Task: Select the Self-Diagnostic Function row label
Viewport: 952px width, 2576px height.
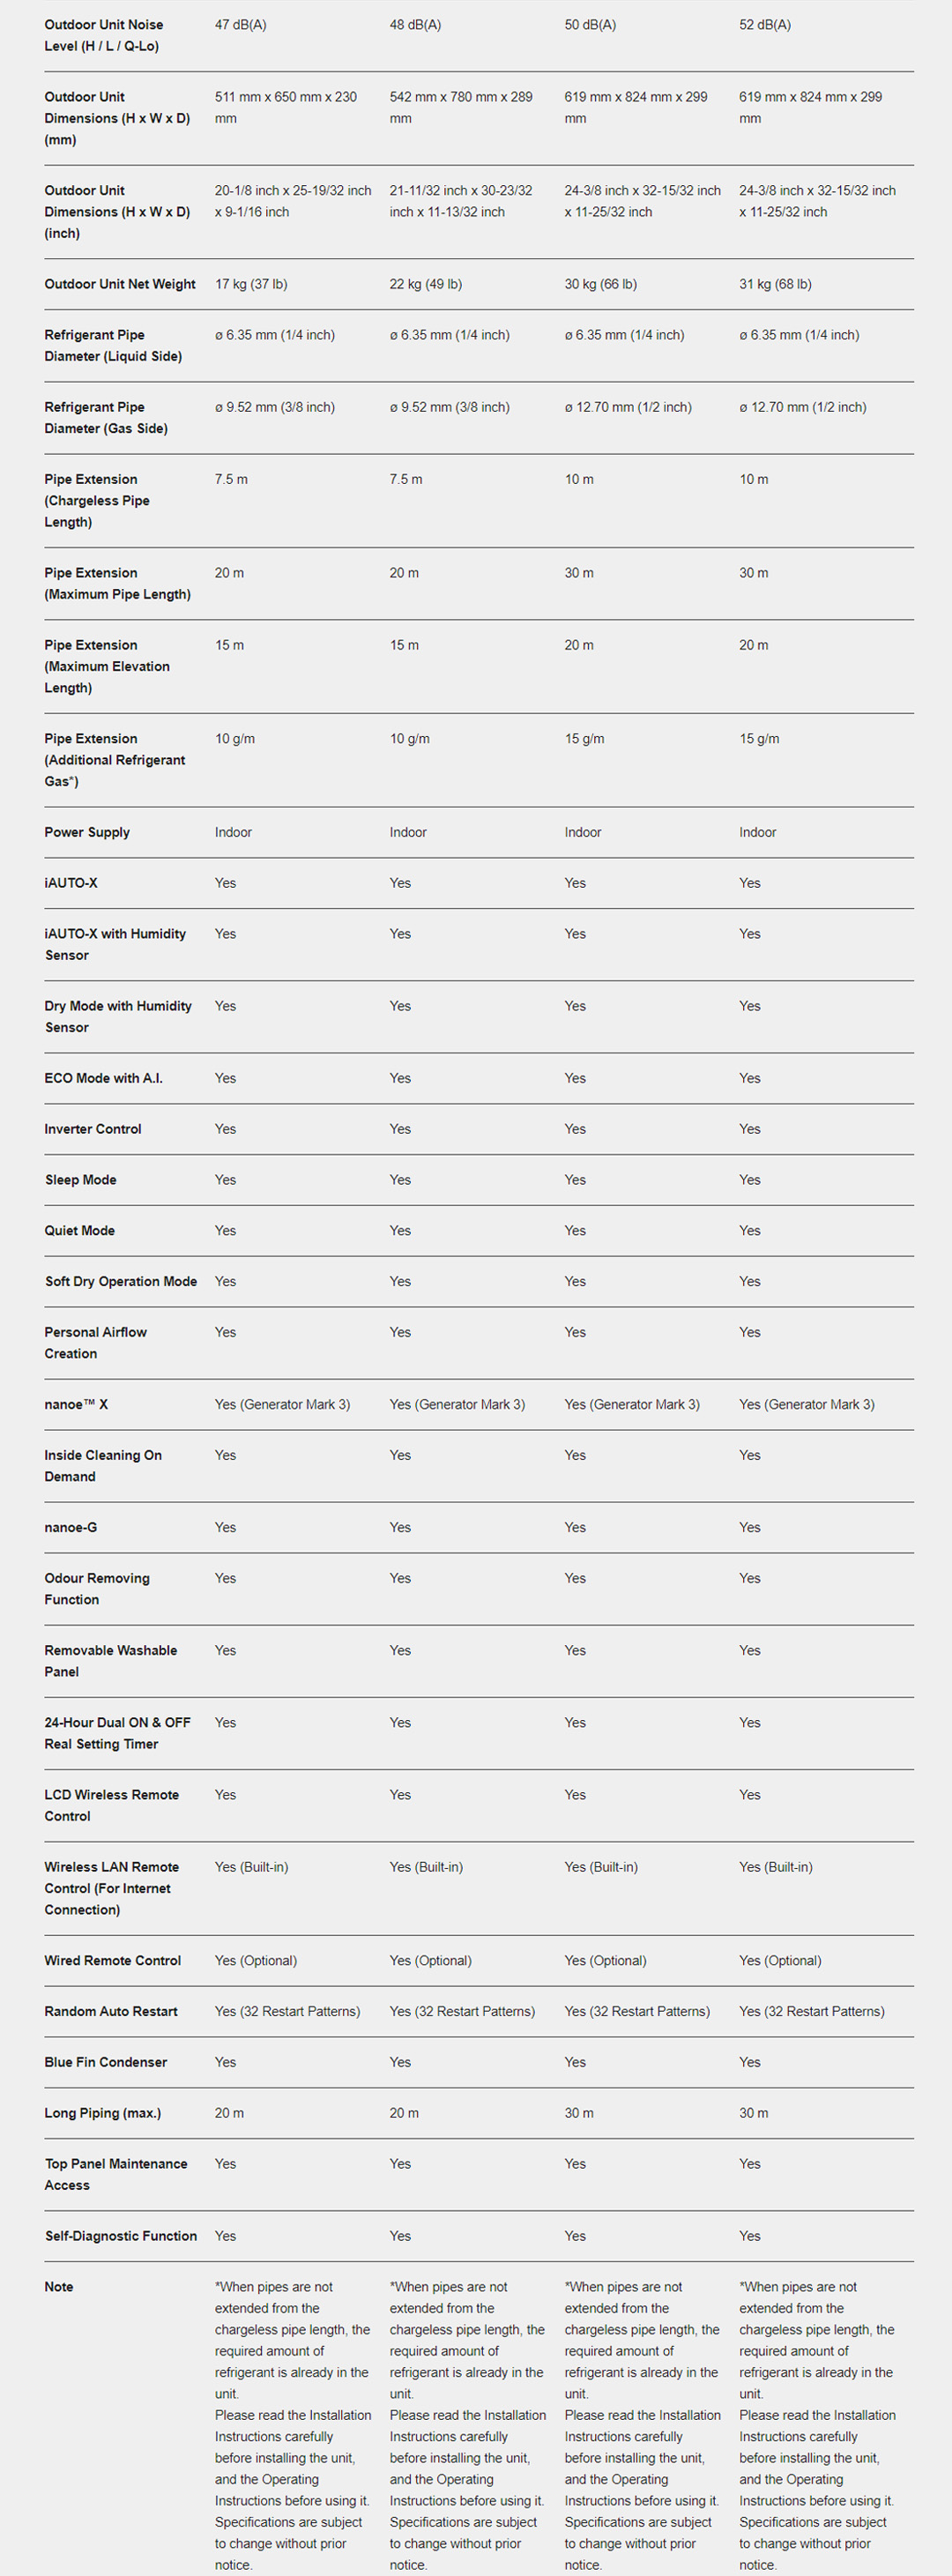Action: pyautogui.click(x=120, y=2236)
